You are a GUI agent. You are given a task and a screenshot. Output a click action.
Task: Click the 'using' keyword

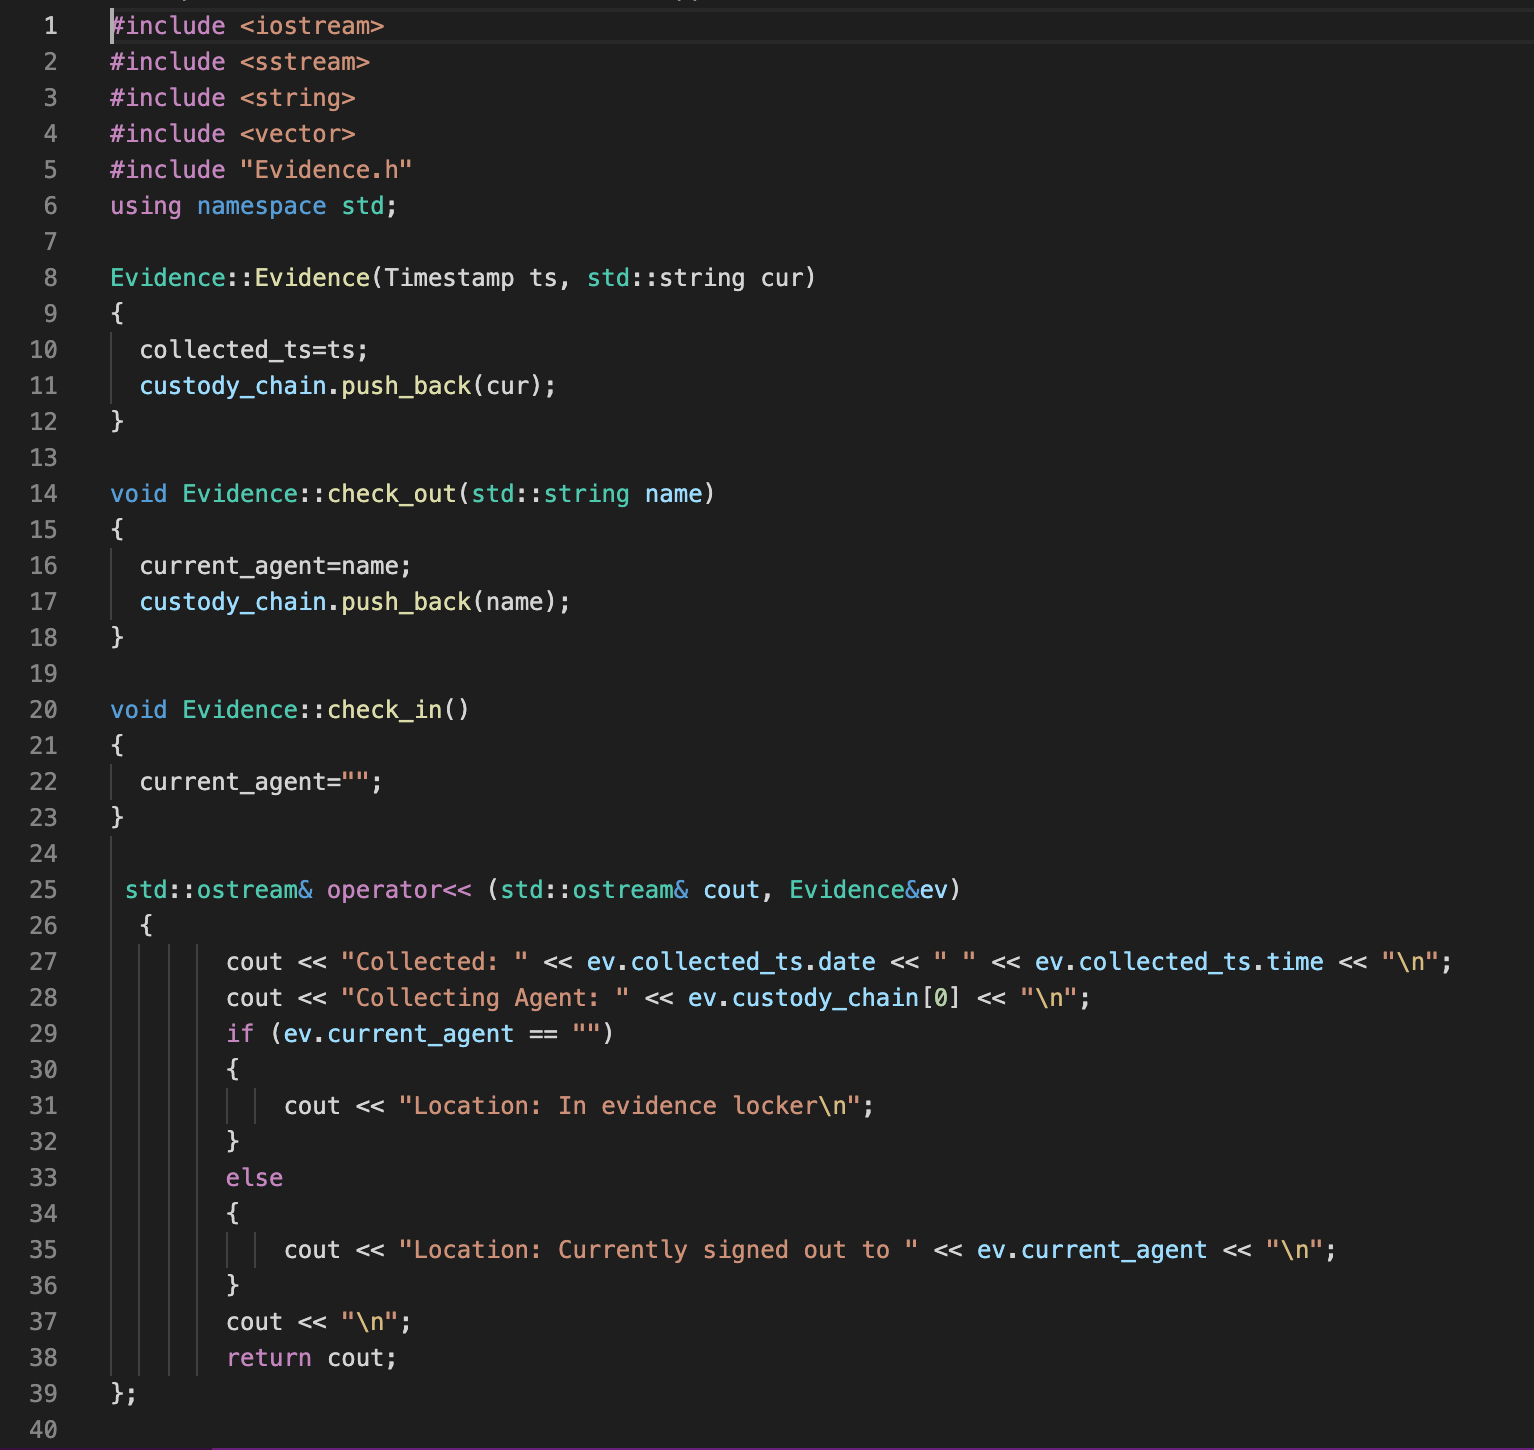point(146,206)
